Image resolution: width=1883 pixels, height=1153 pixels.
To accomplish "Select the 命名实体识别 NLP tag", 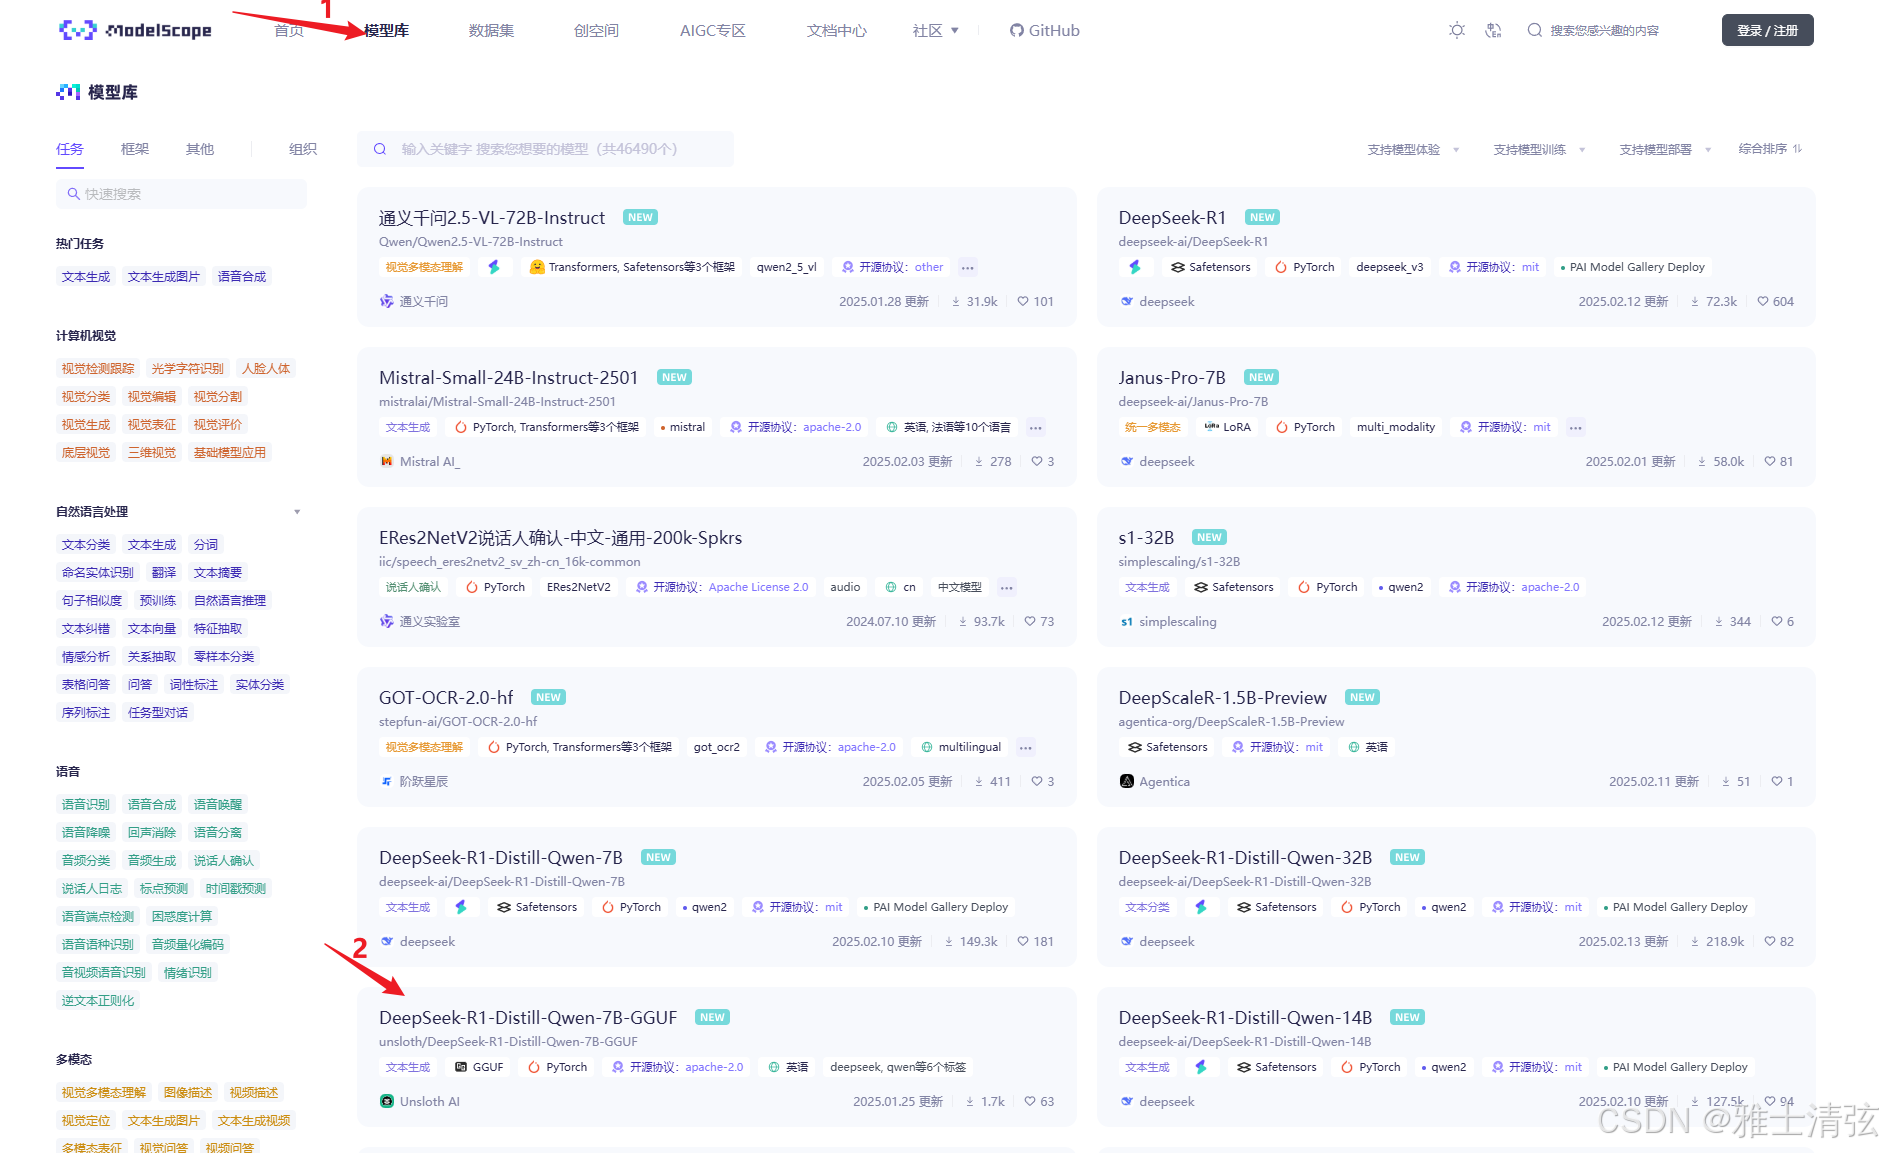I will (98, 573).
